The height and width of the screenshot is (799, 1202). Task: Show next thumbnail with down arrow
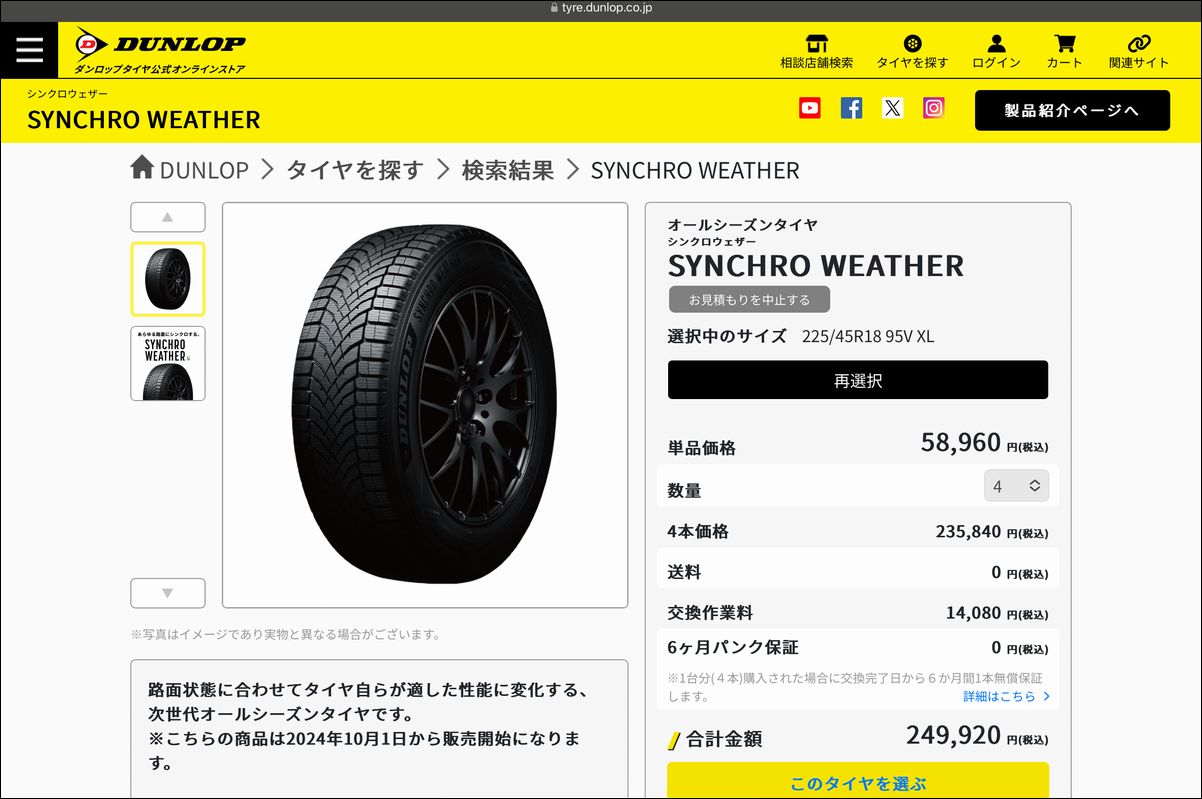tap(168, 593)
